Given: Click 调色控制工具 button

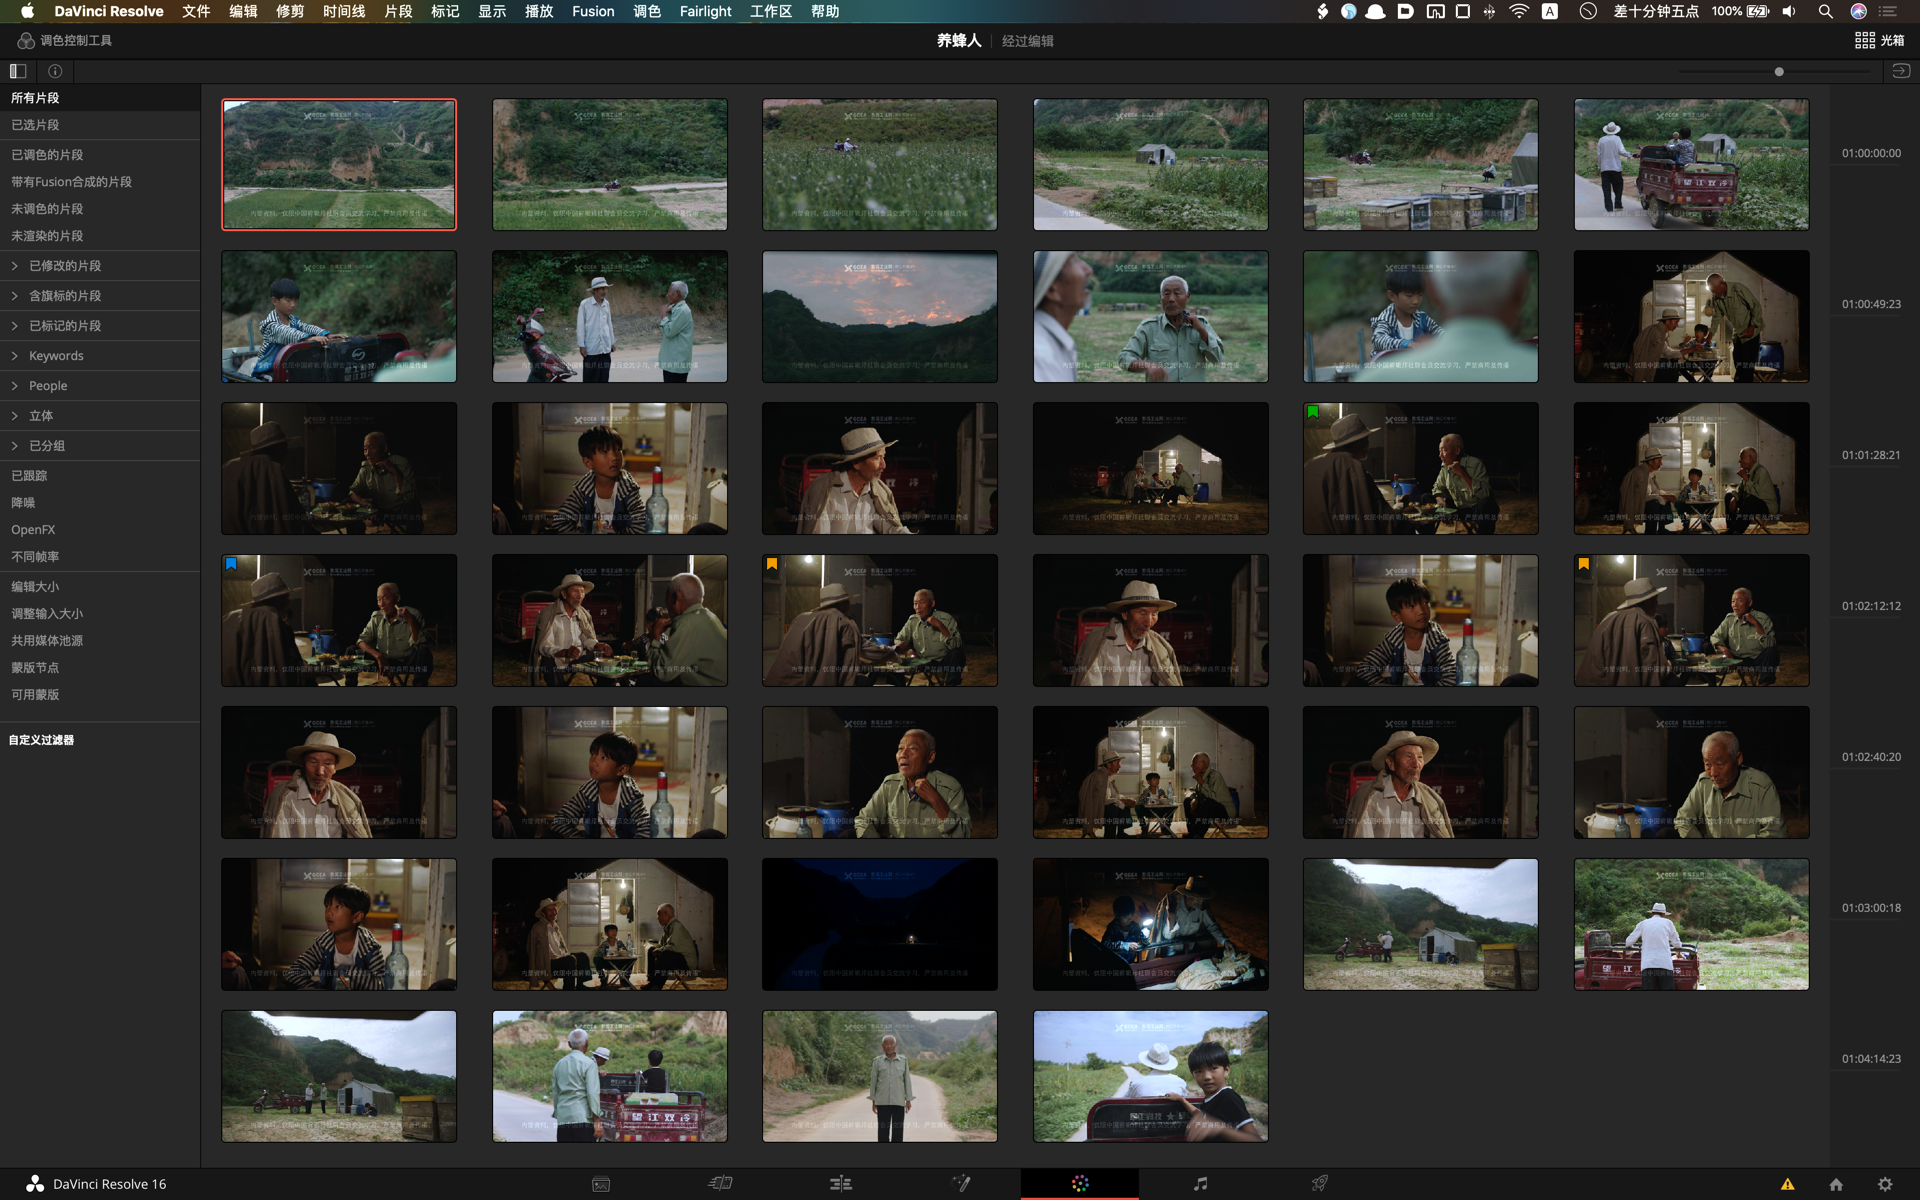Looking at the screenshot, I should (x=65, y=40).
